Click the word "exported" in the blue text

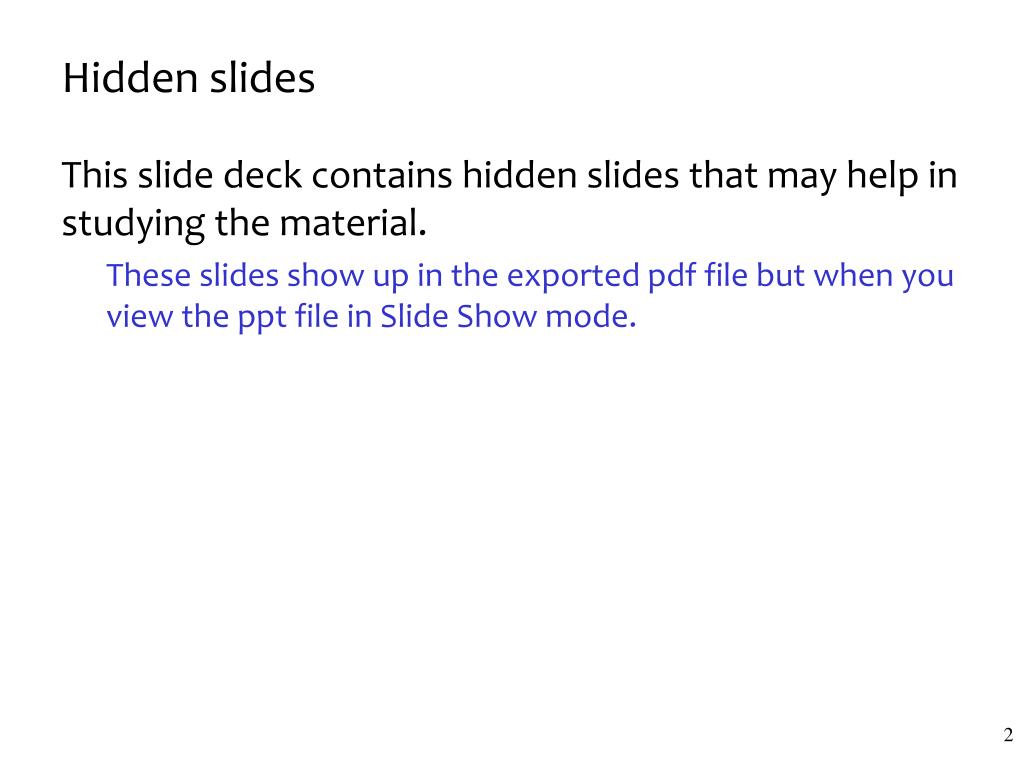coord(573,276)
